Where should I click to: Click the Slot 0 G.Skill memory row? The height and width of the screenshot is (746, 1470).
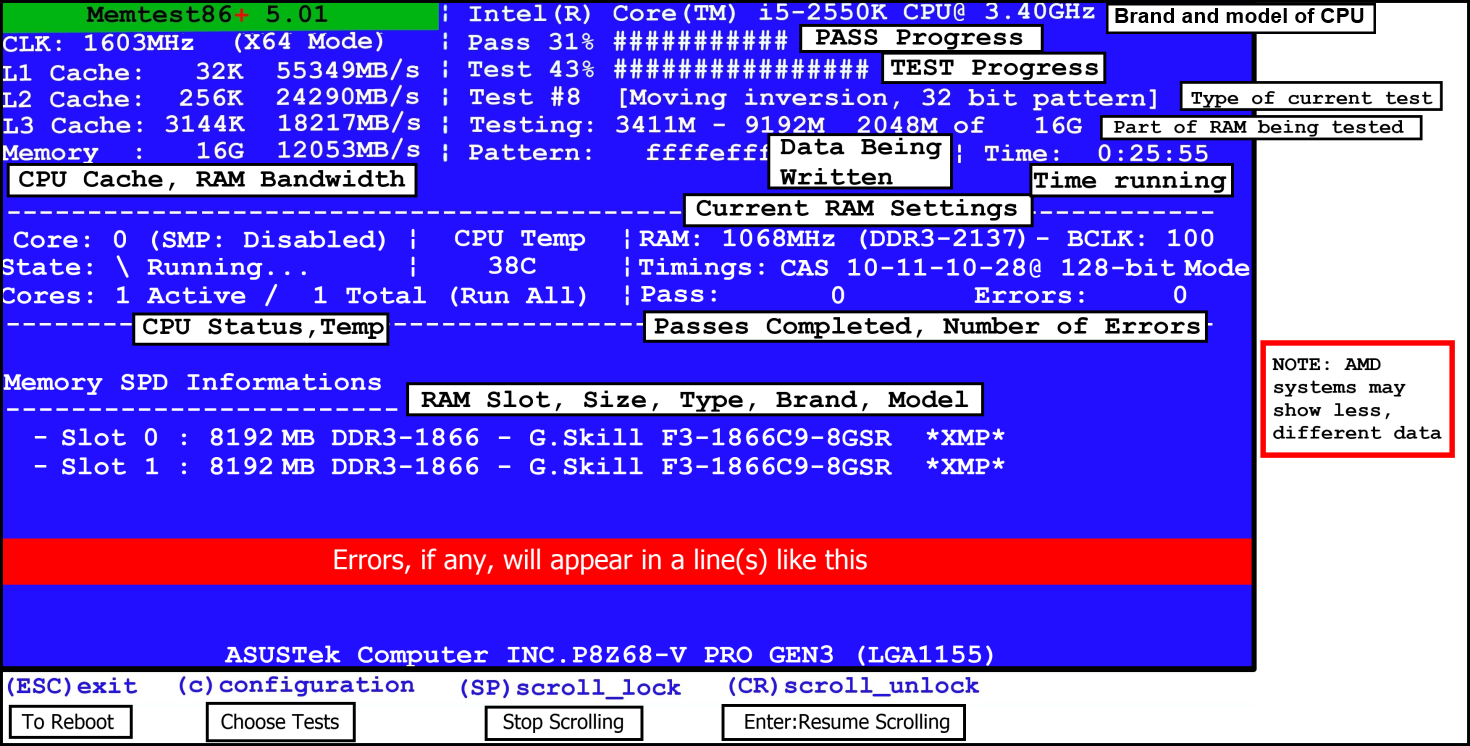519,438
